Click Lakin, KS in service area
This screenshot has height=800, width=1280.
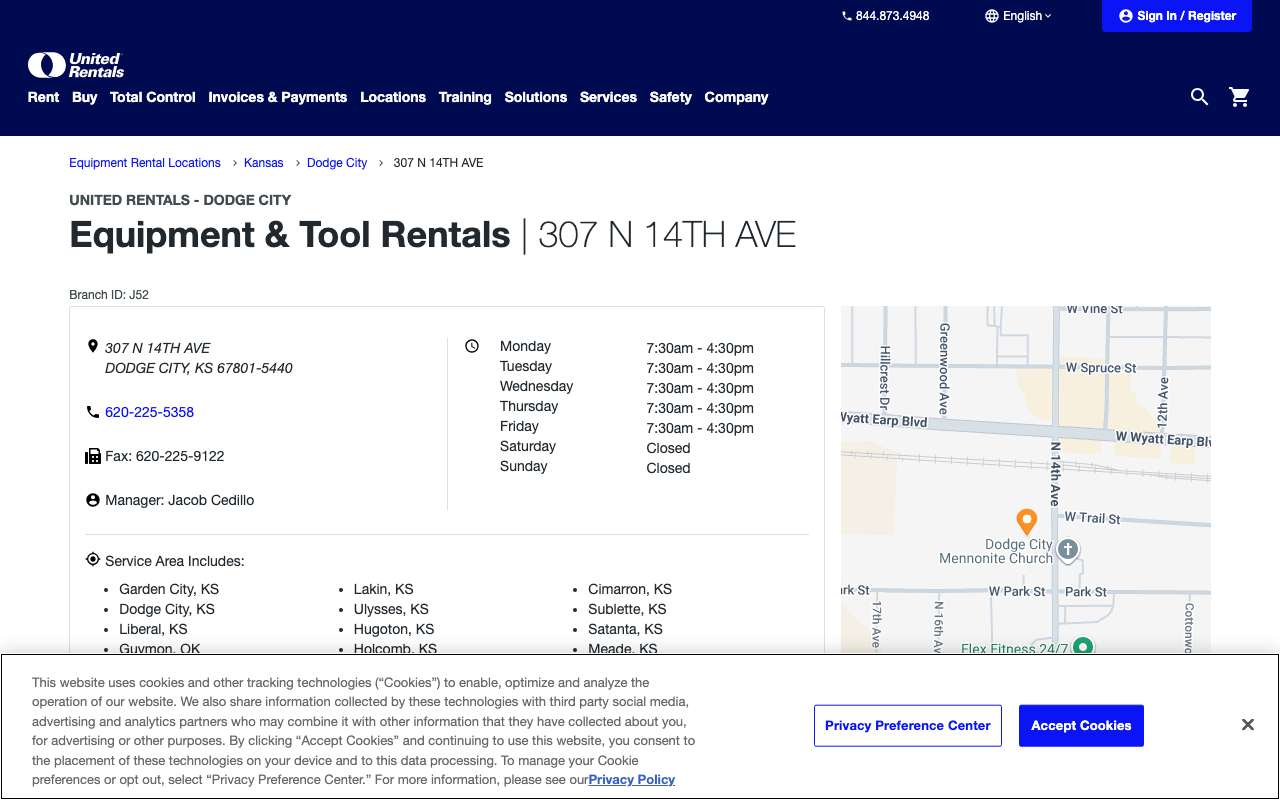383,589
